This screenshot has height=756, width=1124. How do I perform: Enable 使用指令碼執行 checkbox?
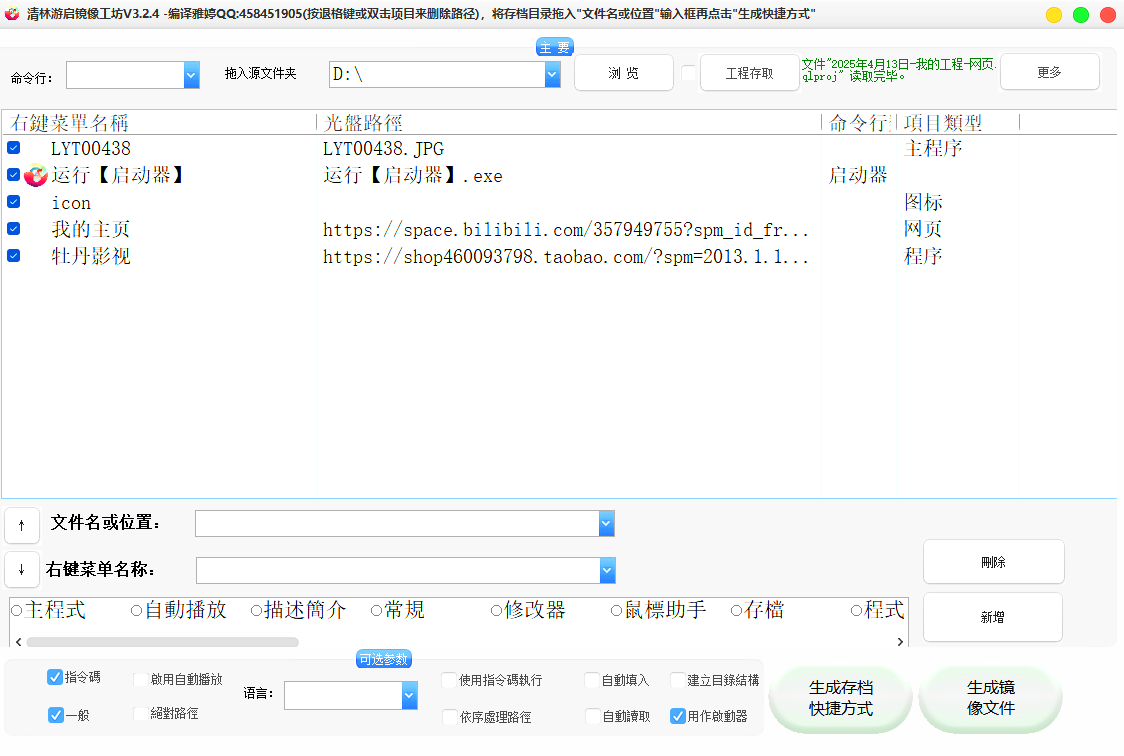[x=449, y=680]
